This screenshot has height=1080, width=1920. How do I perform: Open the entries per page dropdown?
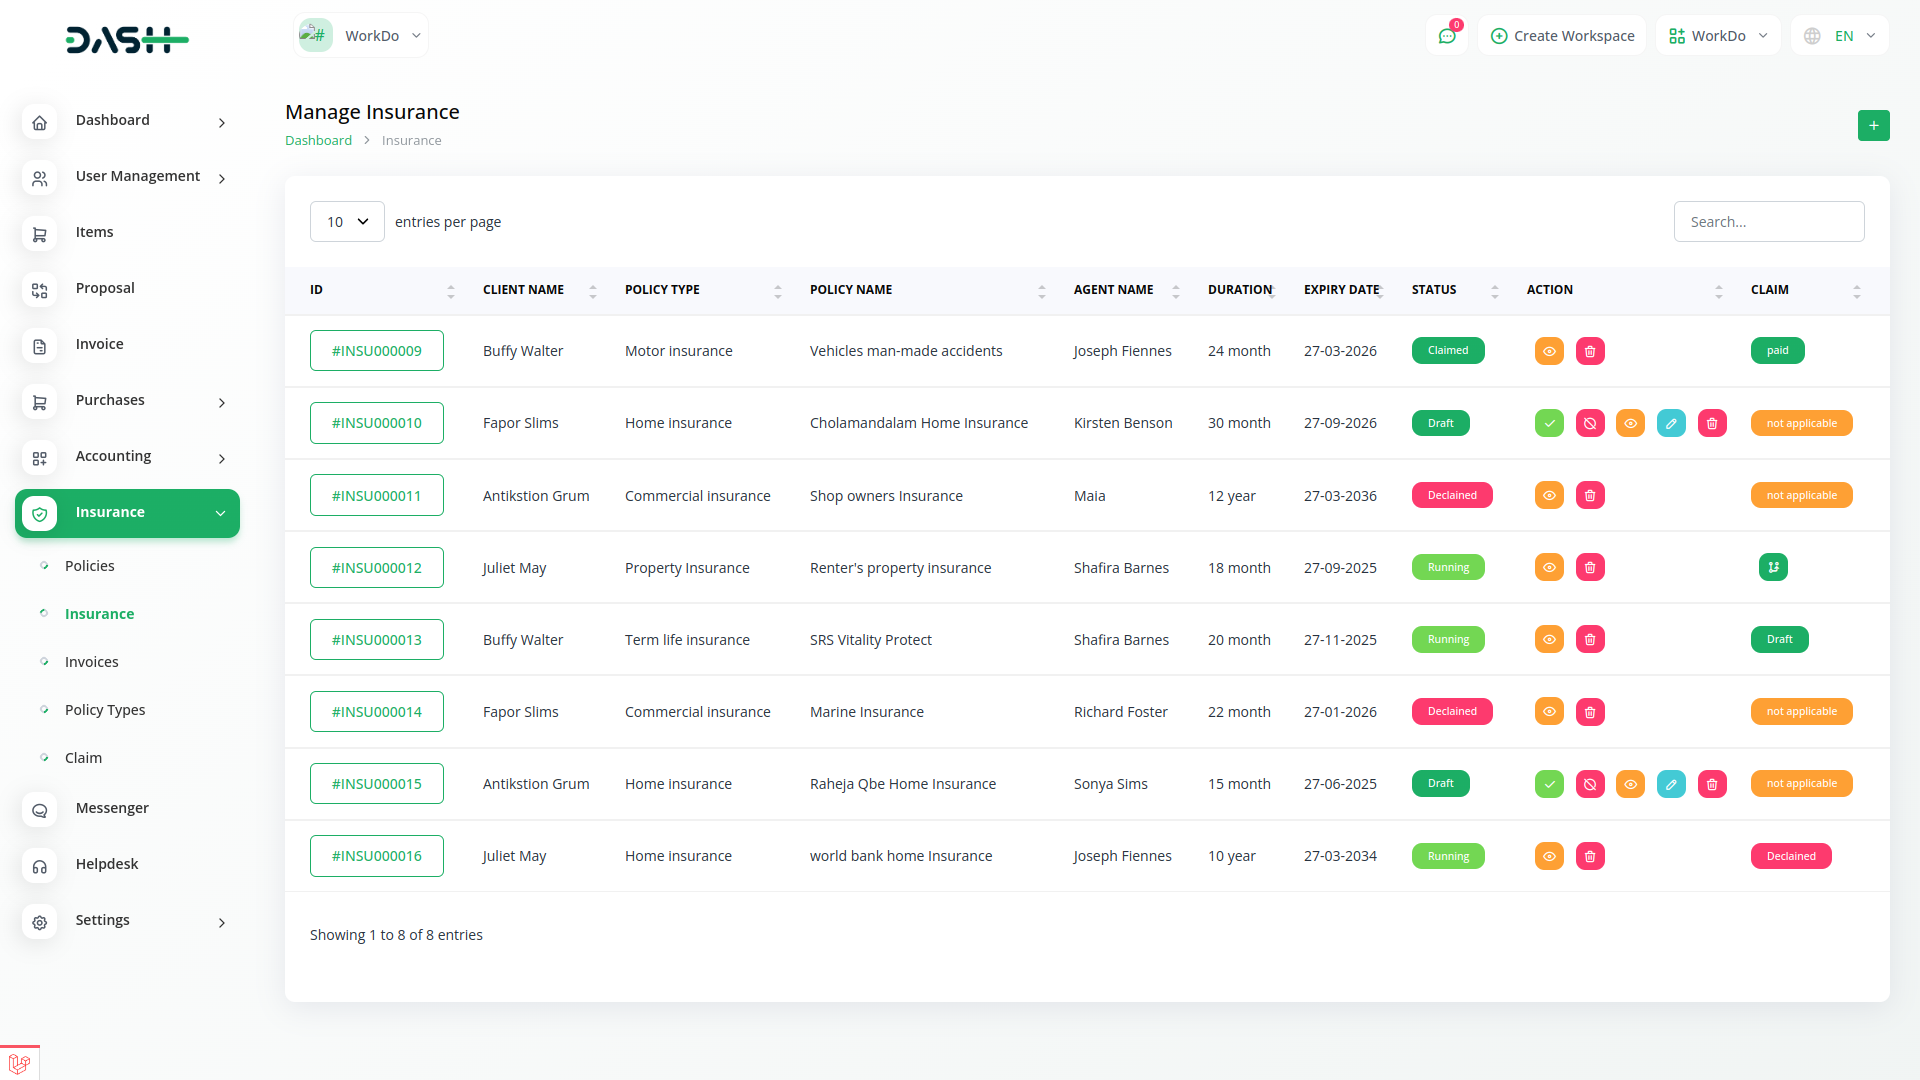[x=347, y=222]
